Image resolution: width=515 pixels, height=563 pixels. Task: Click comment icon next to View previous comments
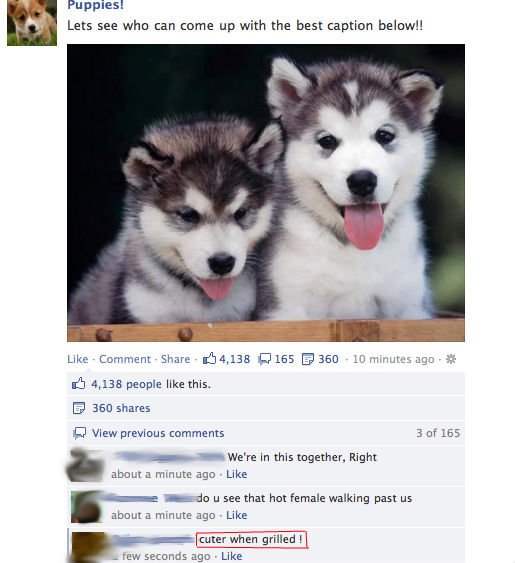79,433
